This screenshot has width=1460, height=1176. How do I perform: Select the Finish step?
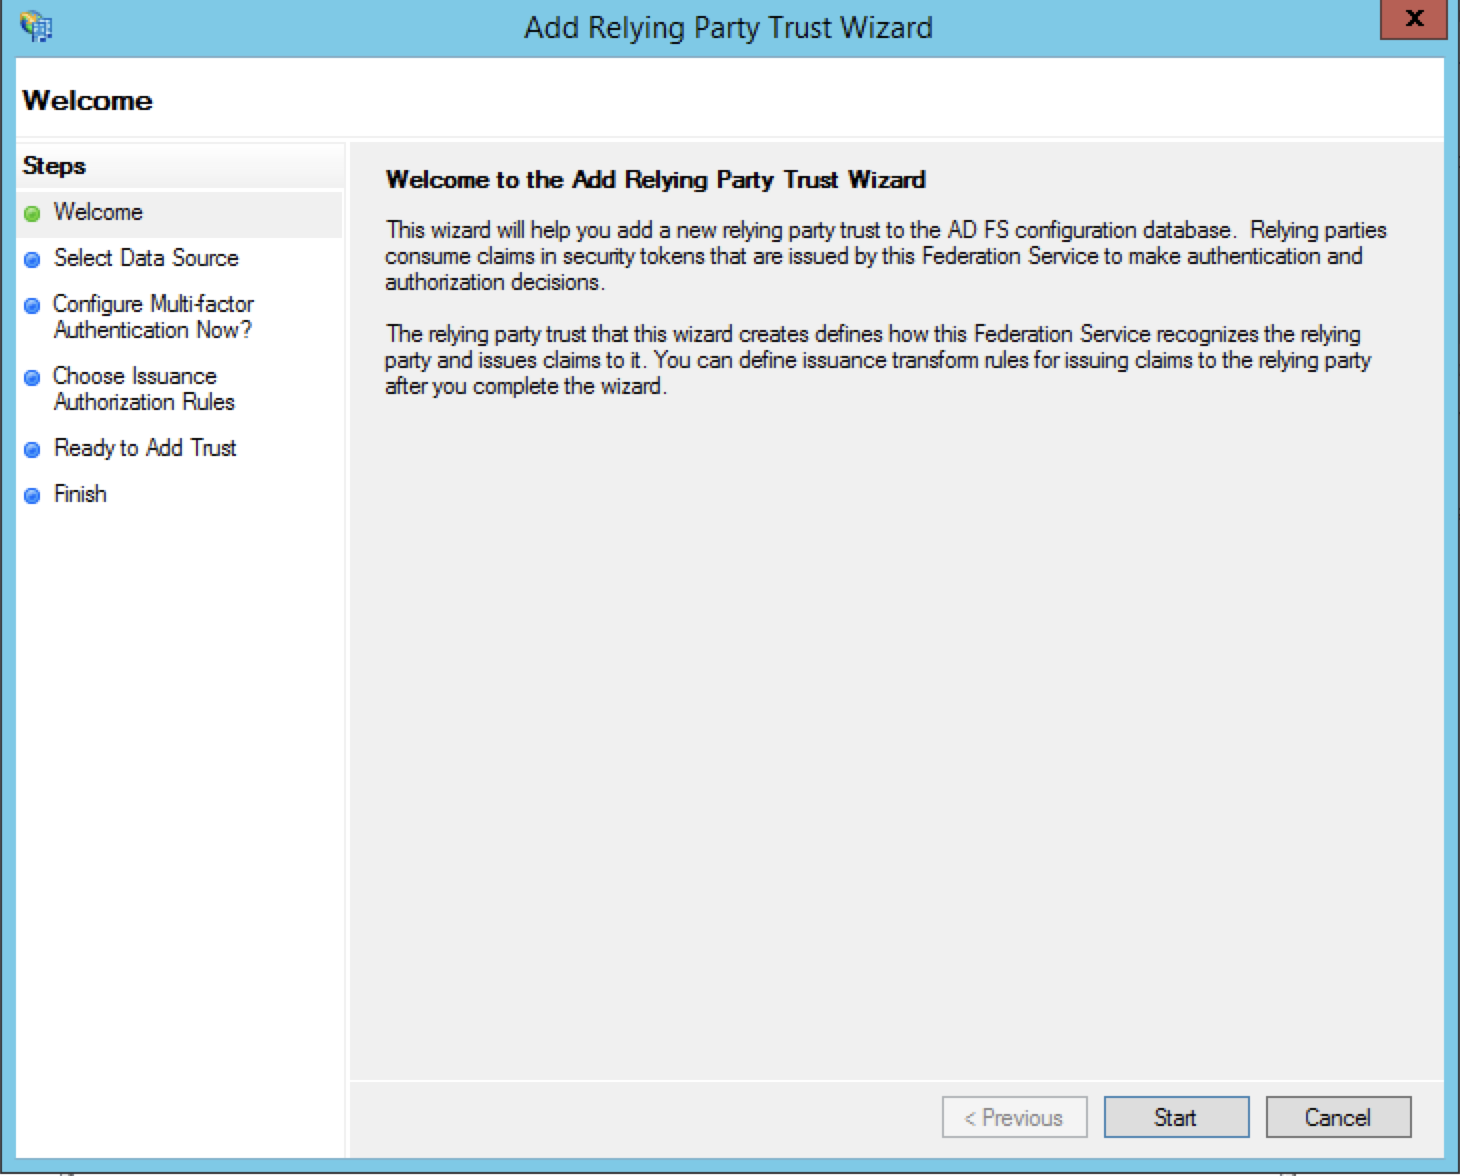pos(81,493)
